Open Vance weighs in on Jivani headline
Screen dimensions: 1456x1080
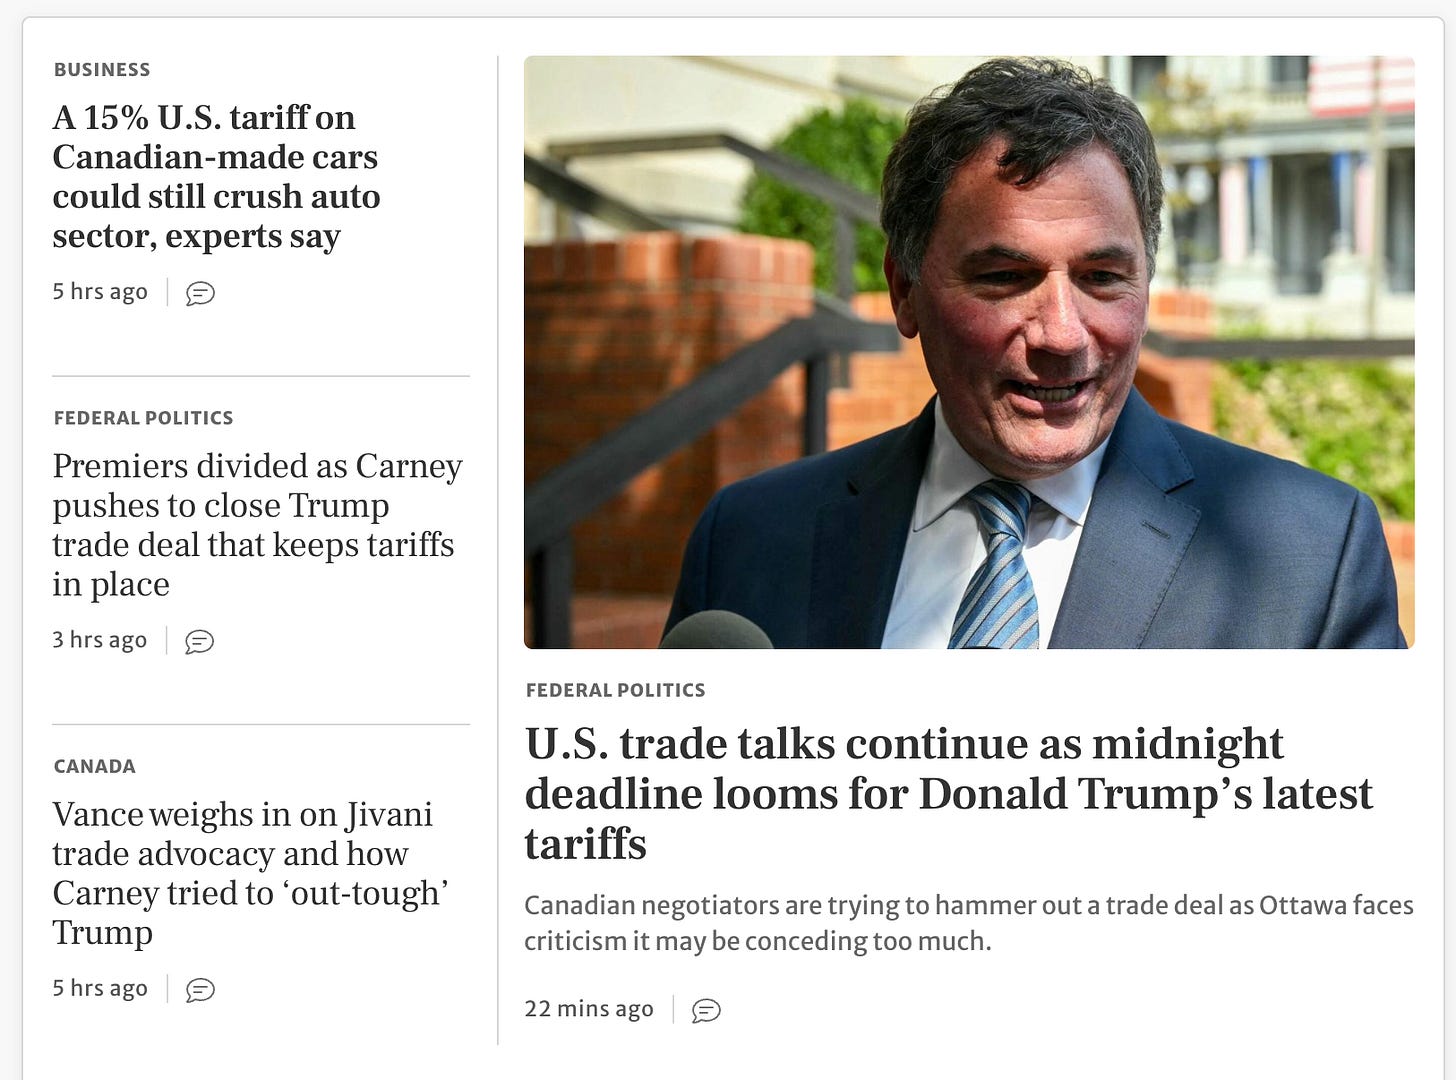pyautogui.click(x=250, y=872)
